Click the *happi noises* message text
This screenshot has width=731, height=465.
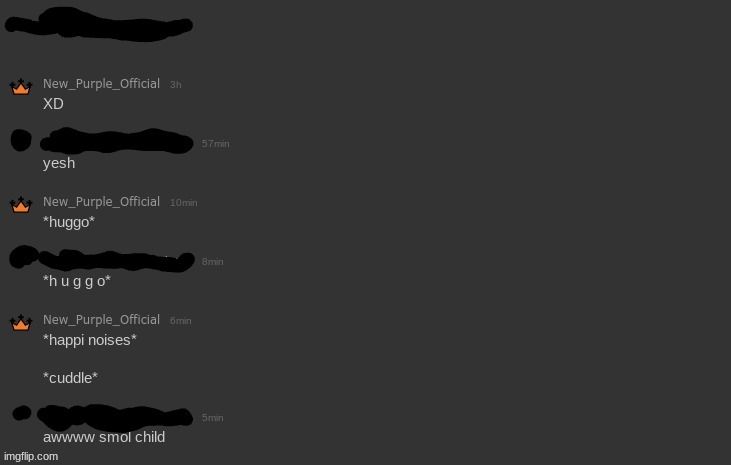(x=90, y=340)
